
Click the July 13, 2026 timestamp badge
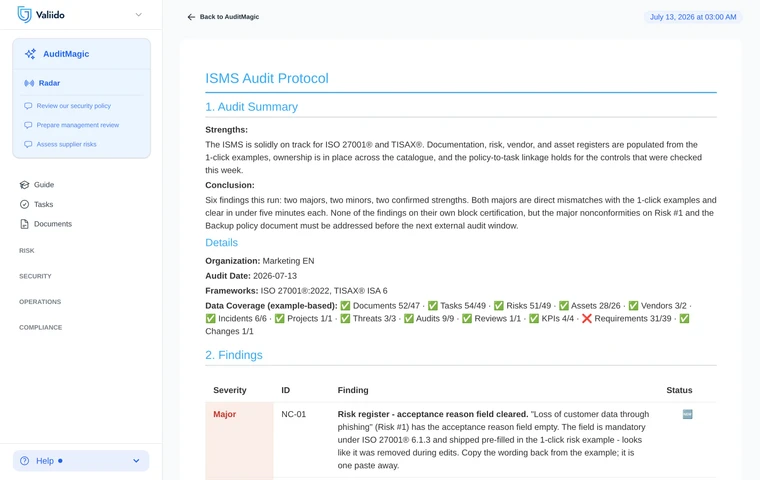(x=693, y=17)
